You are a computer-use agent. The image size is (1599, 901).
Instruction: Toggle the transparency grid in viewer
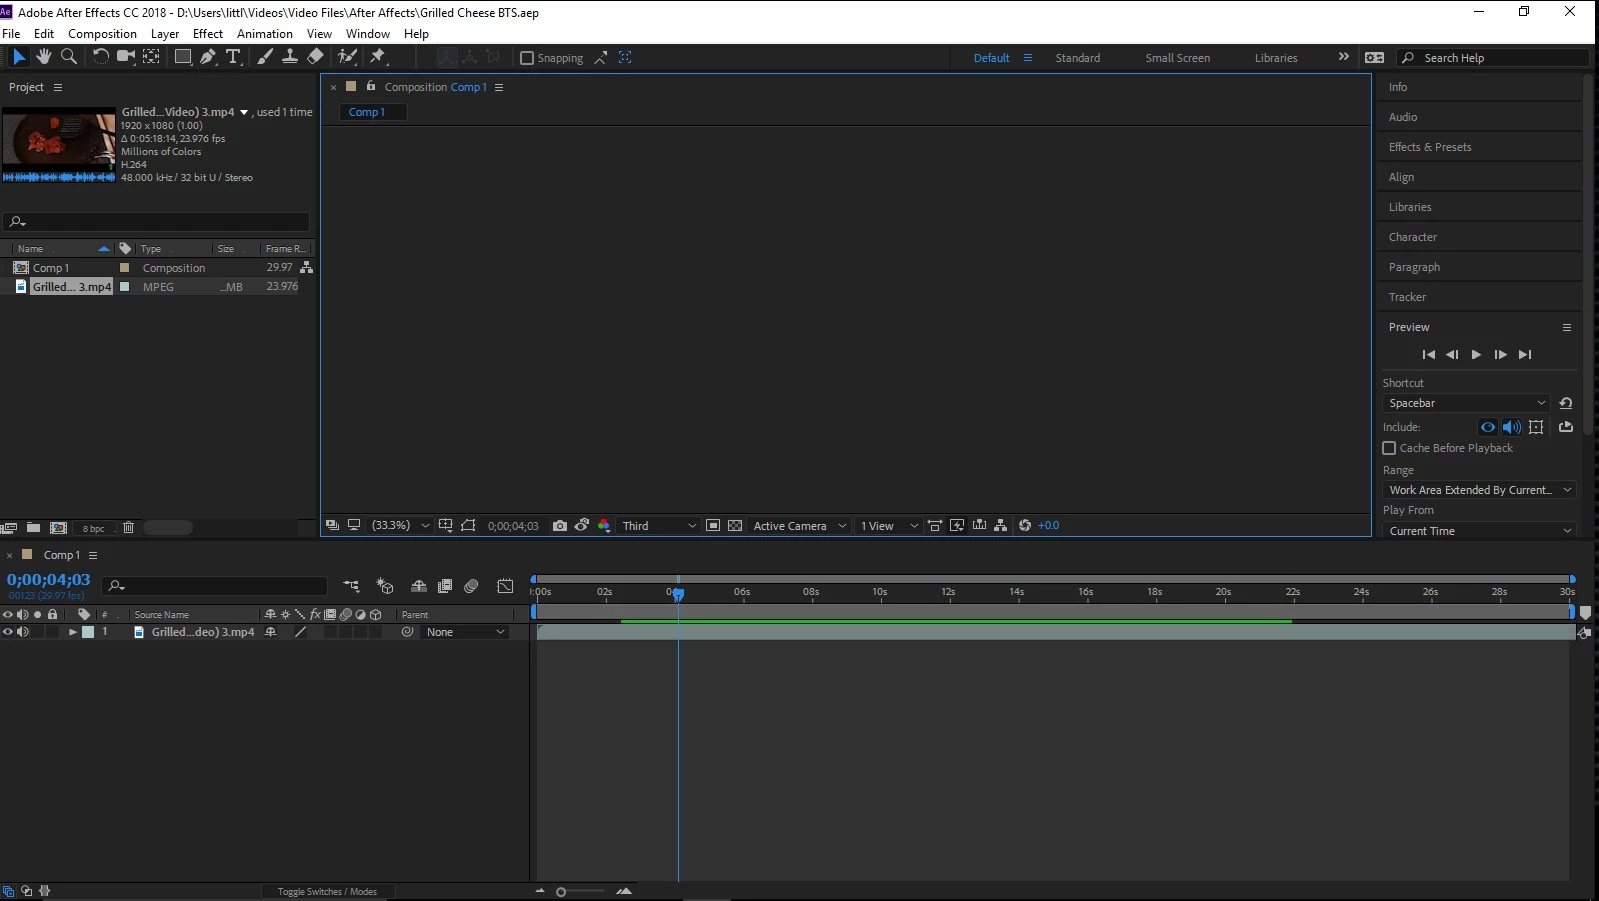point(735,526)
